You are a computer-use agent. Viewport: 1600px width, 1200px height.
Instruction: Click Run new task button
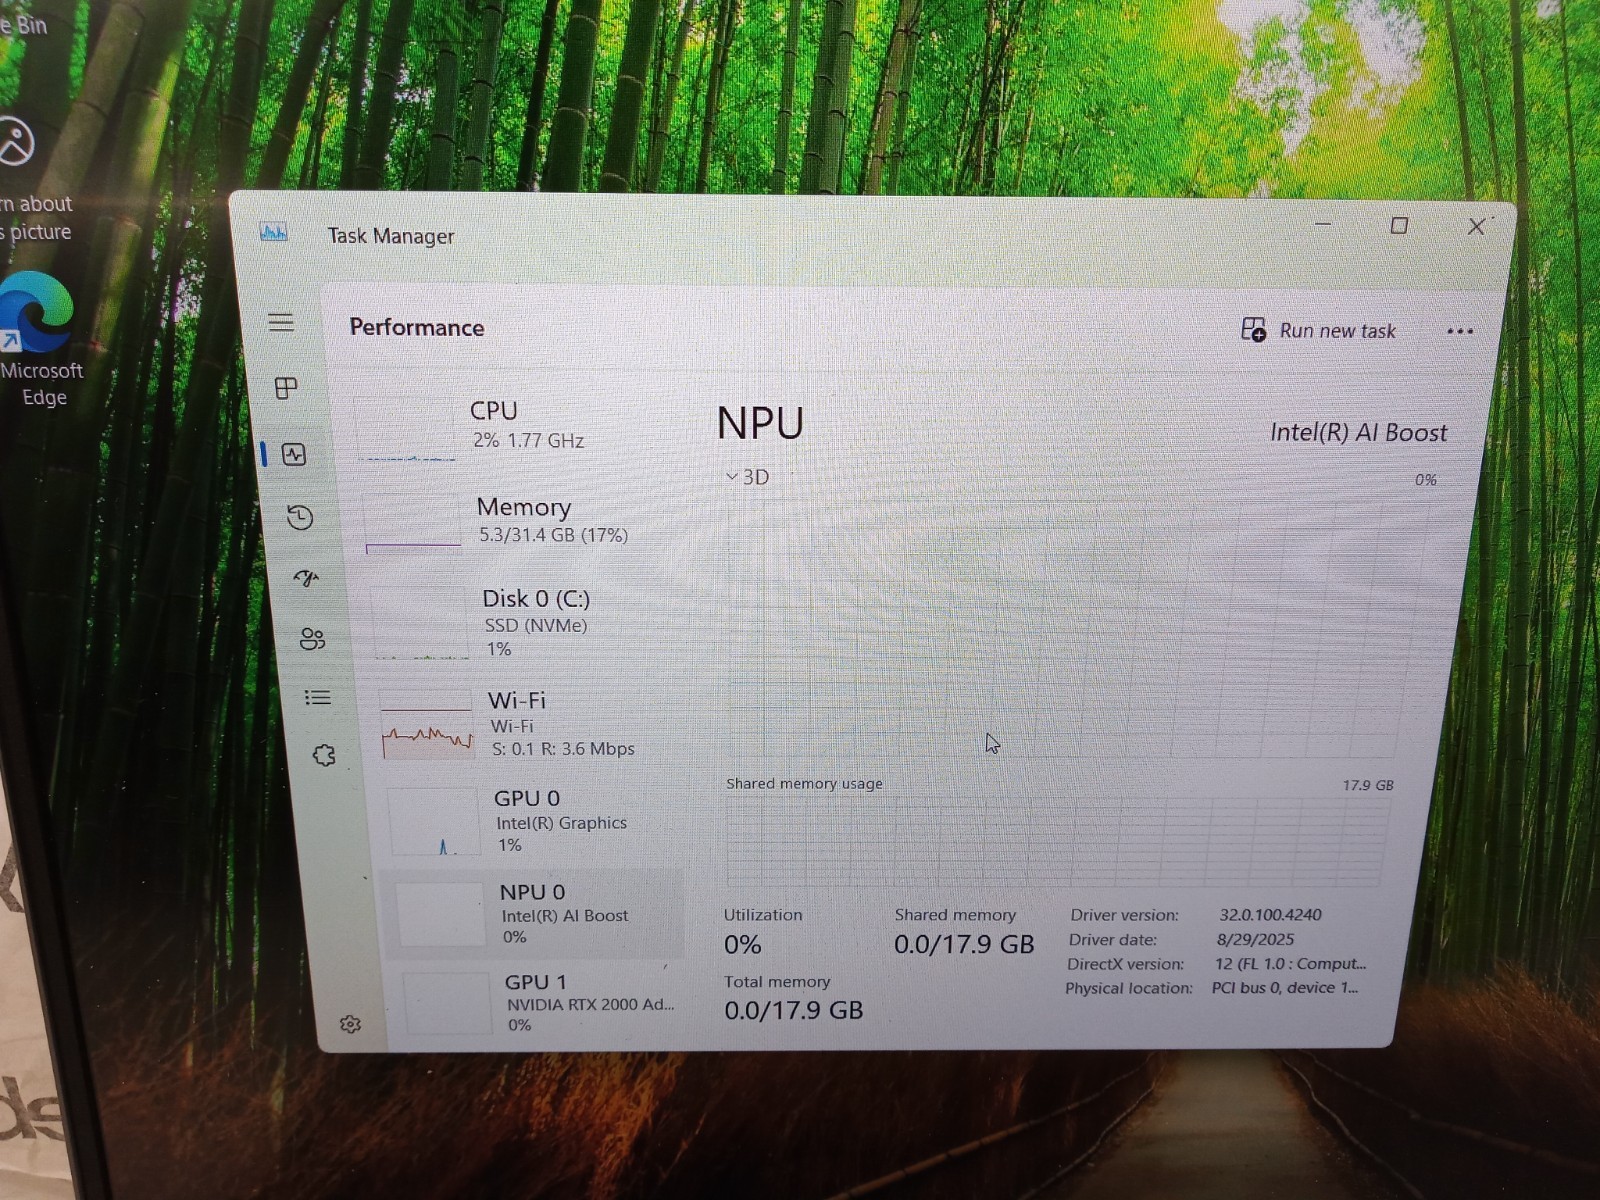1318,330
